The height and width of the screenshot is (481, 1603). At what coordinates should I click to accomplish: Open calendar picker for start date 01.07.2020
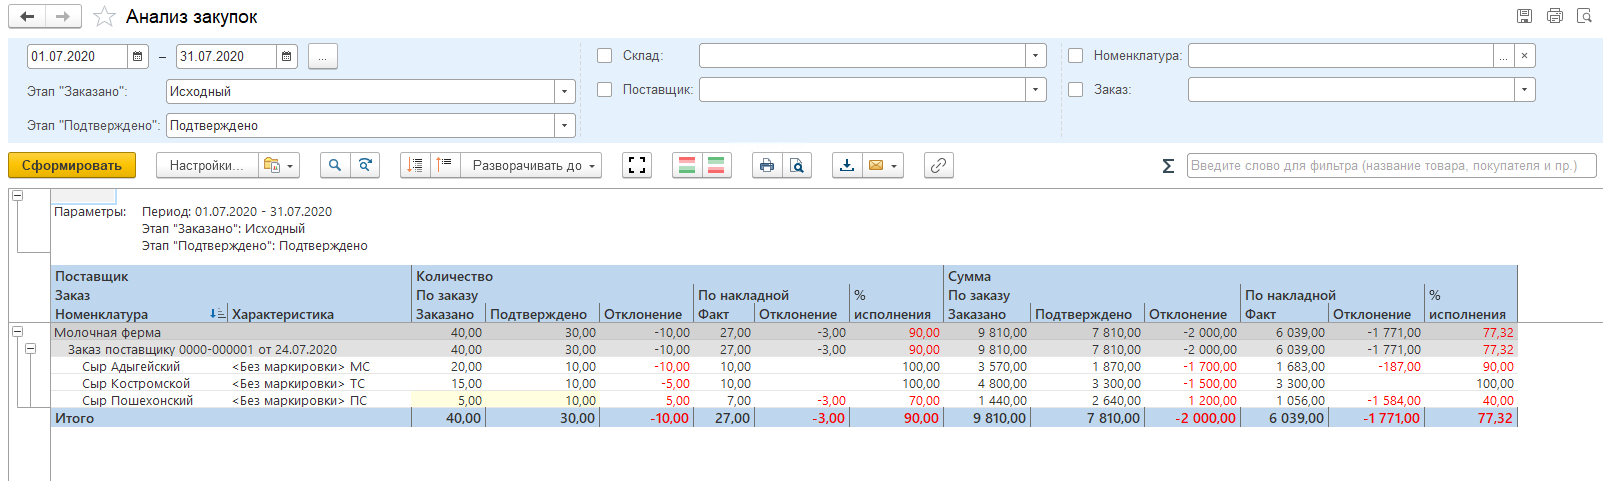coord(139,57)
